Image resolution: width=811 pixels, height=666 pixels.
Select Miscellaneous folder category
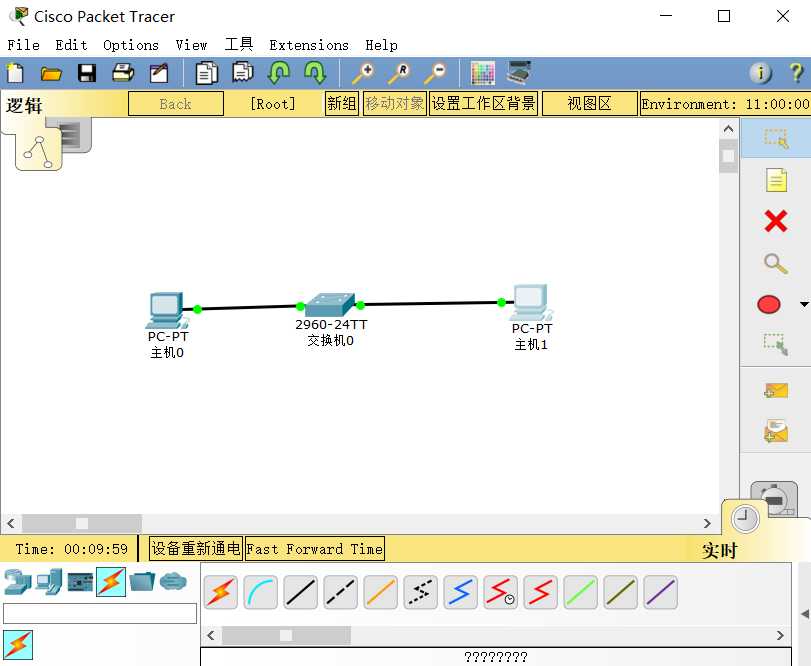point(142,582)
